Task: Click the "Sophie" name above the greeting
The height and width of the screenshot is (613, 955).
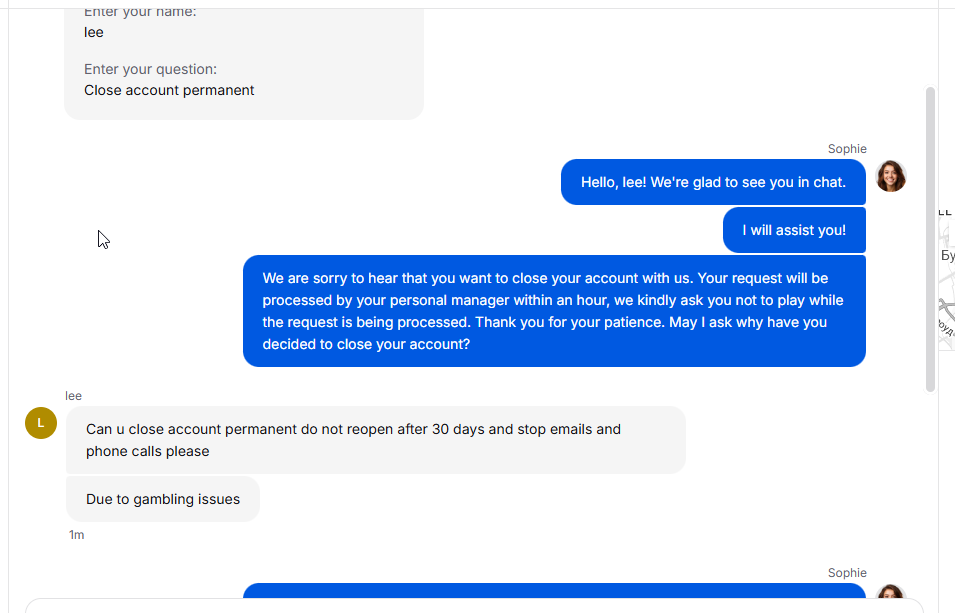Action: pyautogui.click(x=847, y=149)
